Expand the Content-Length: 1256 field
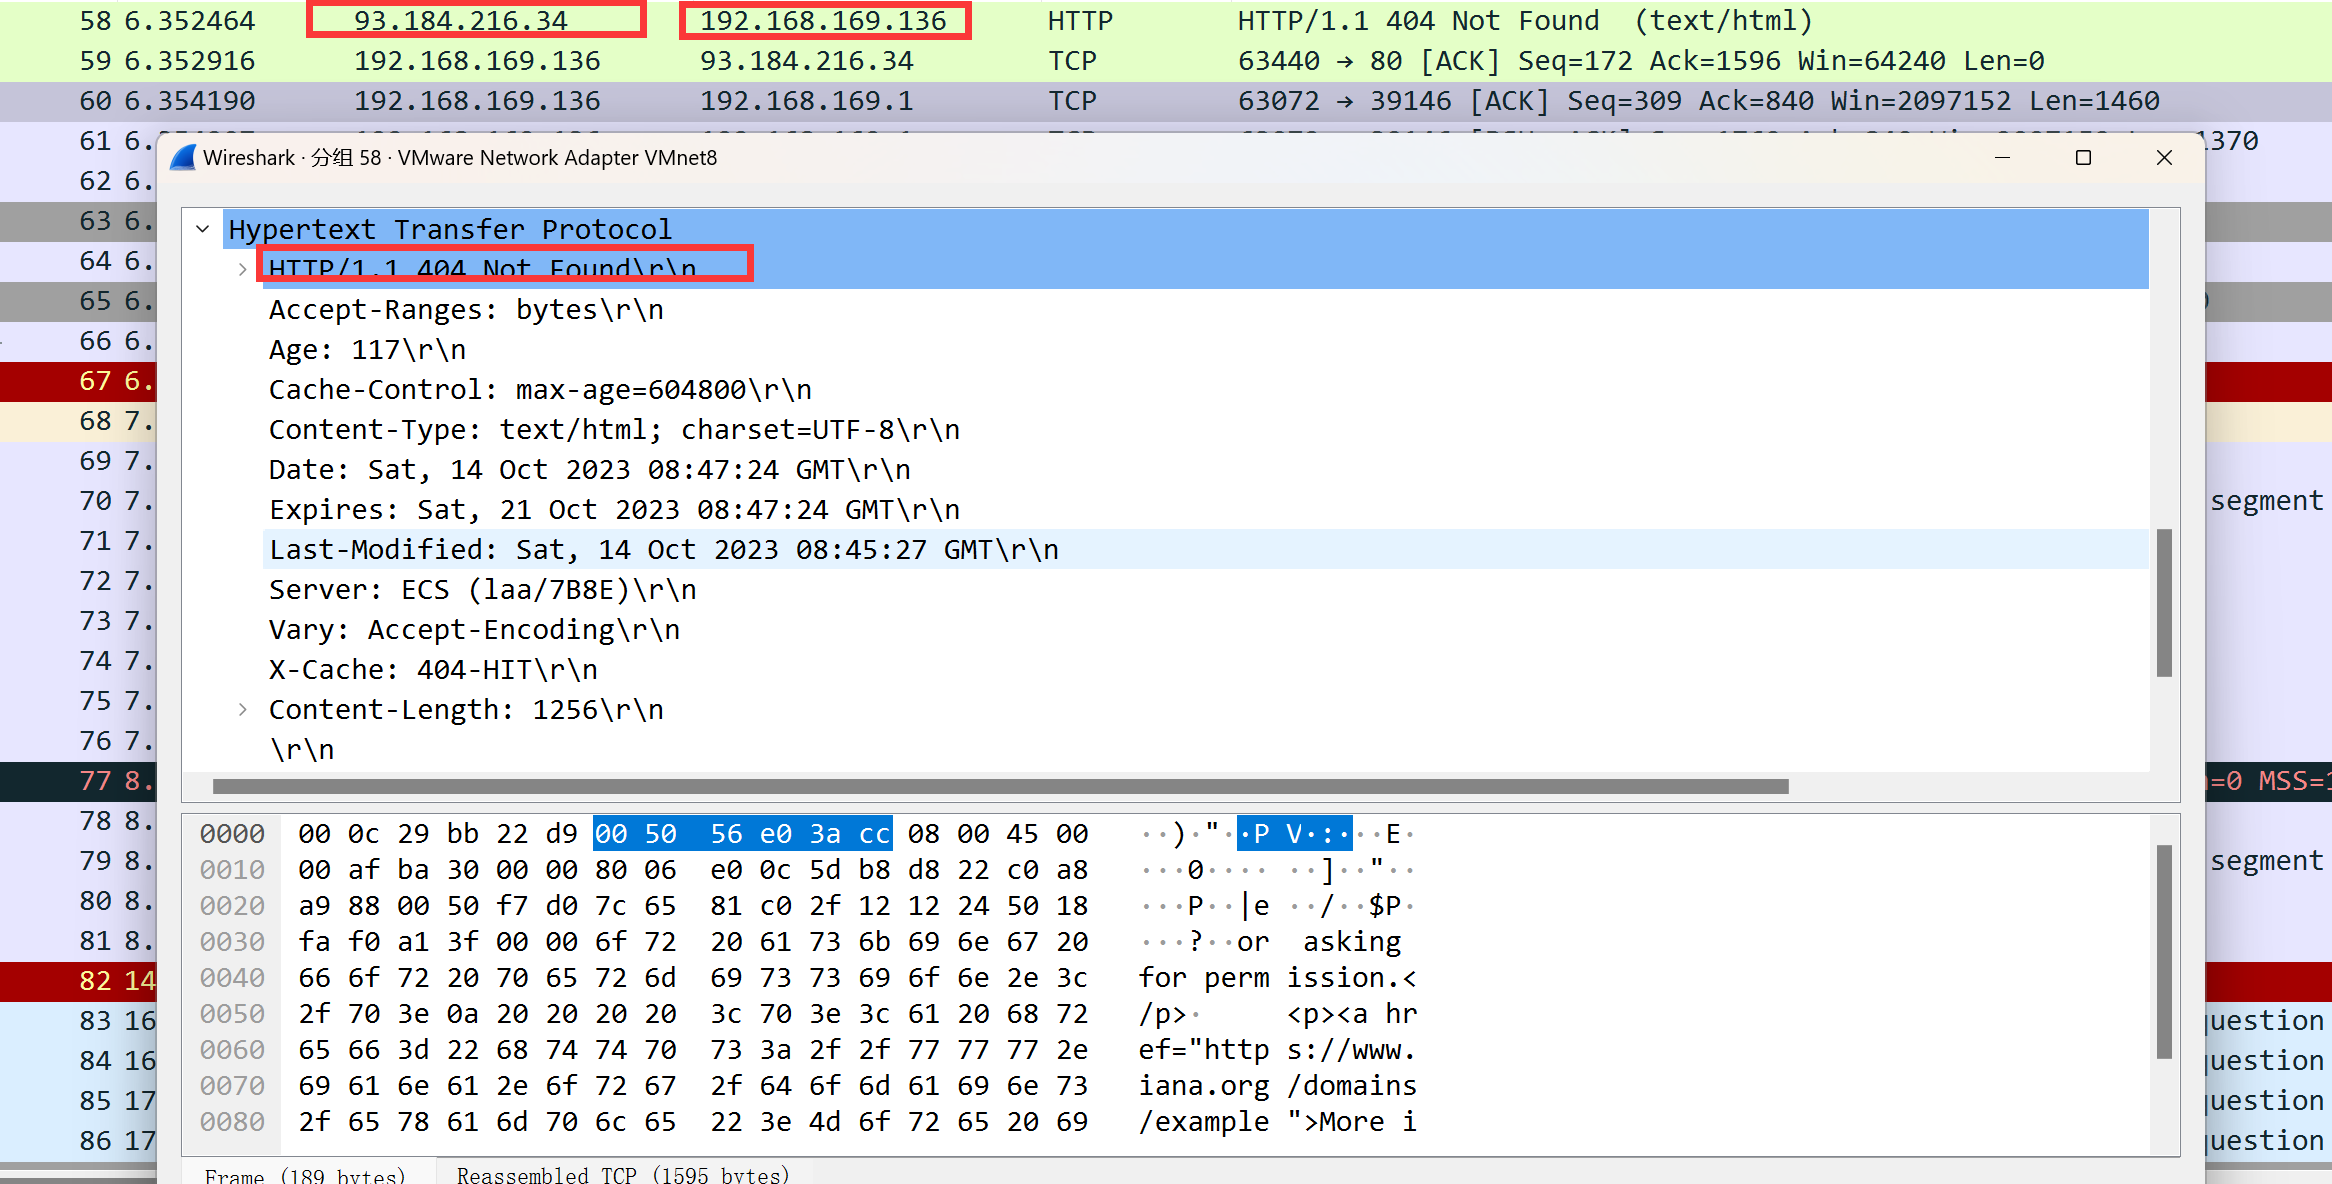Screen dimensions: 2332x1184 pyautogui.click(x=242, y=709)
